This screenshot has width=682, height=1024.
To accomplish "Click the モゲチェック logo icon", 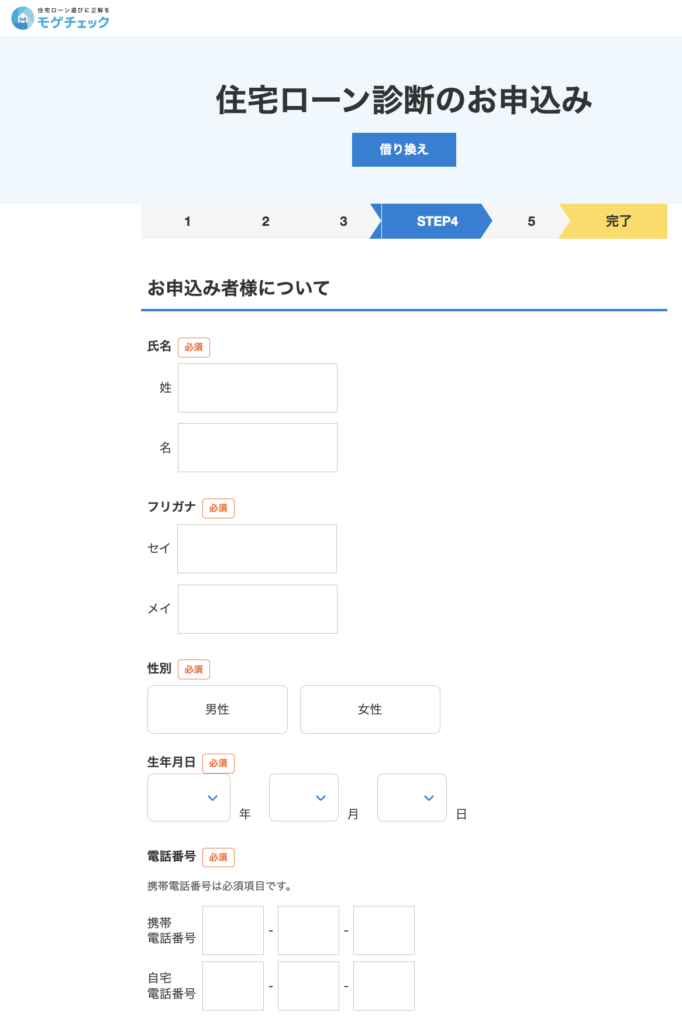I will pyautogui.click(x=22, y=18).
